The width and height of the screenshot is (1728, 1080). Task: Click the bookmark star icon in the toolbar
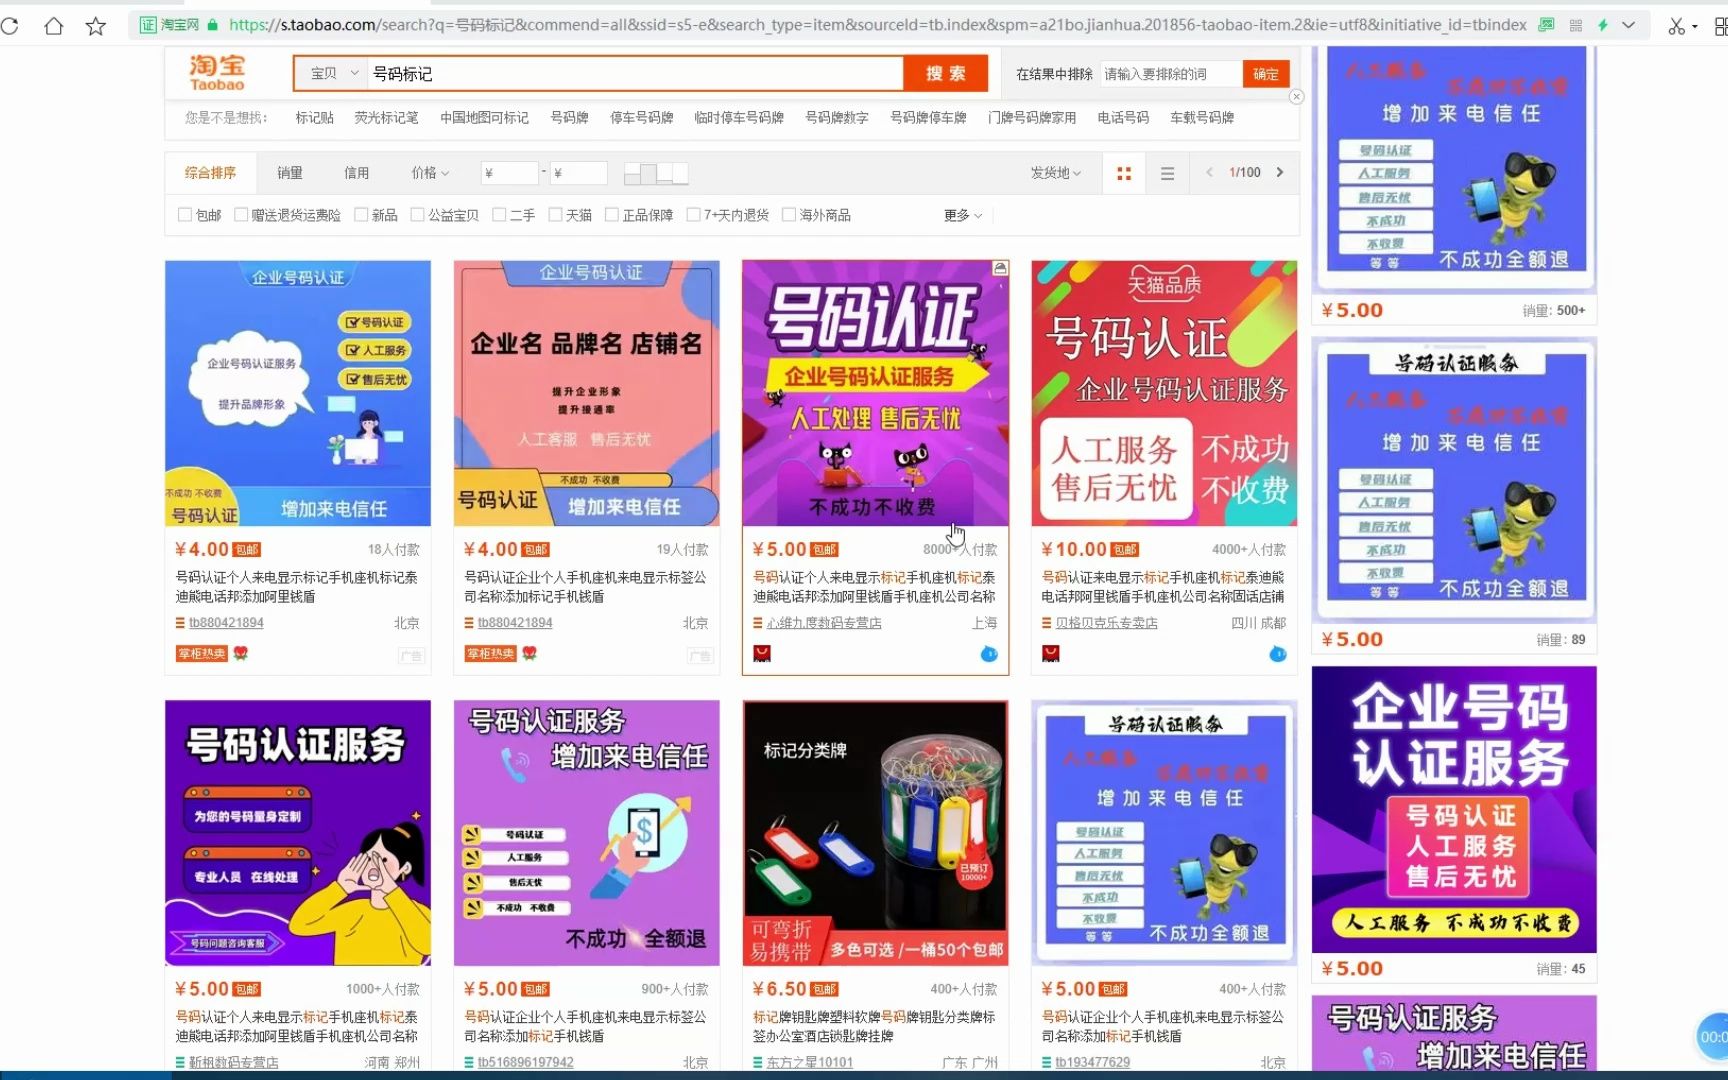point(95,26)
